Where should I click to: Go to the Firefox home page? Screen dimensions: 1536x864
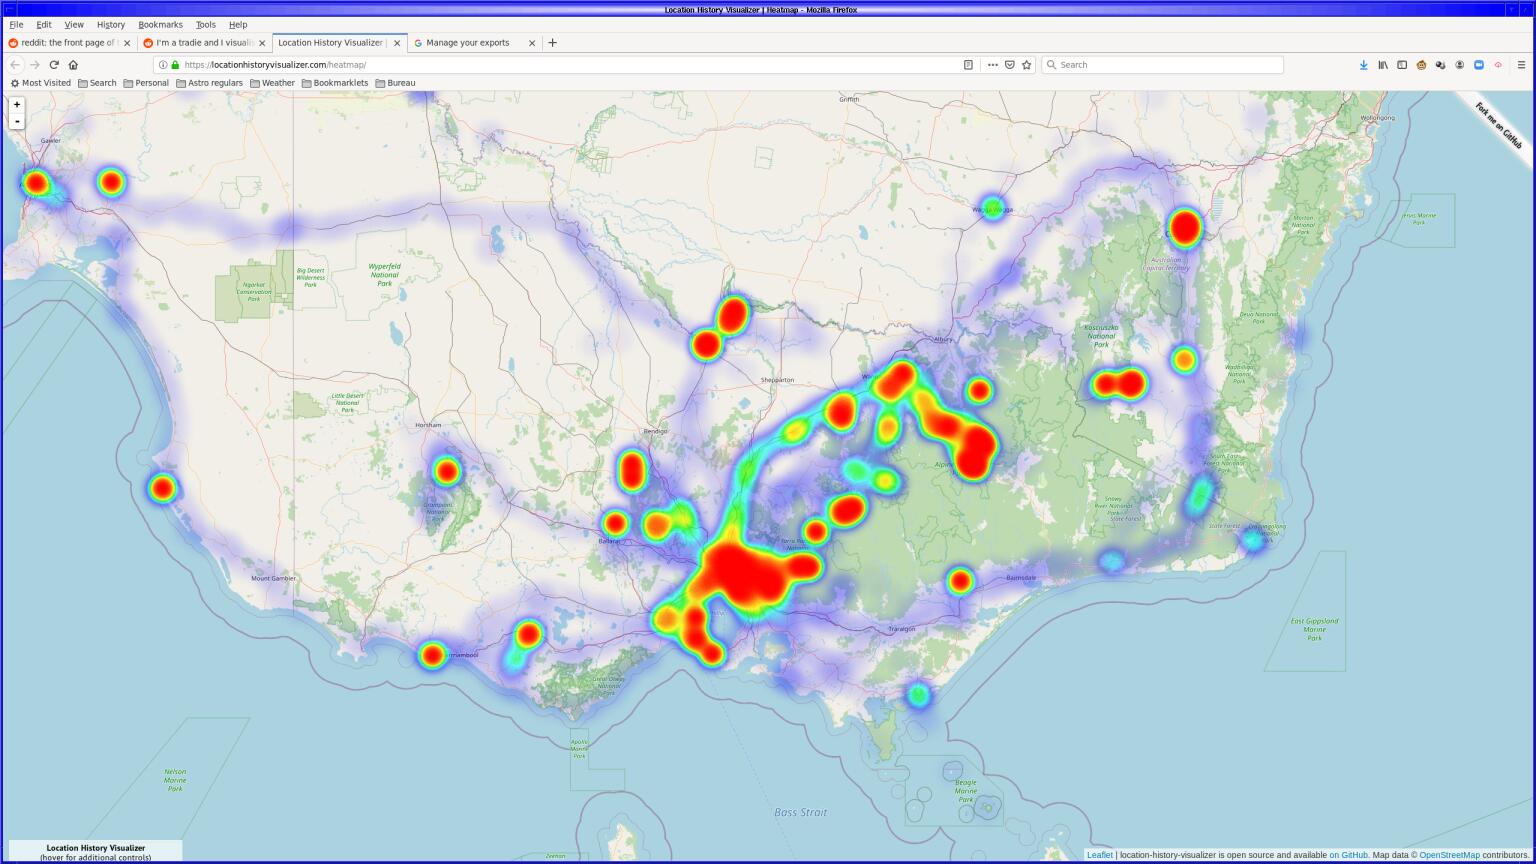pyautogui.click(x=73, y=65)
